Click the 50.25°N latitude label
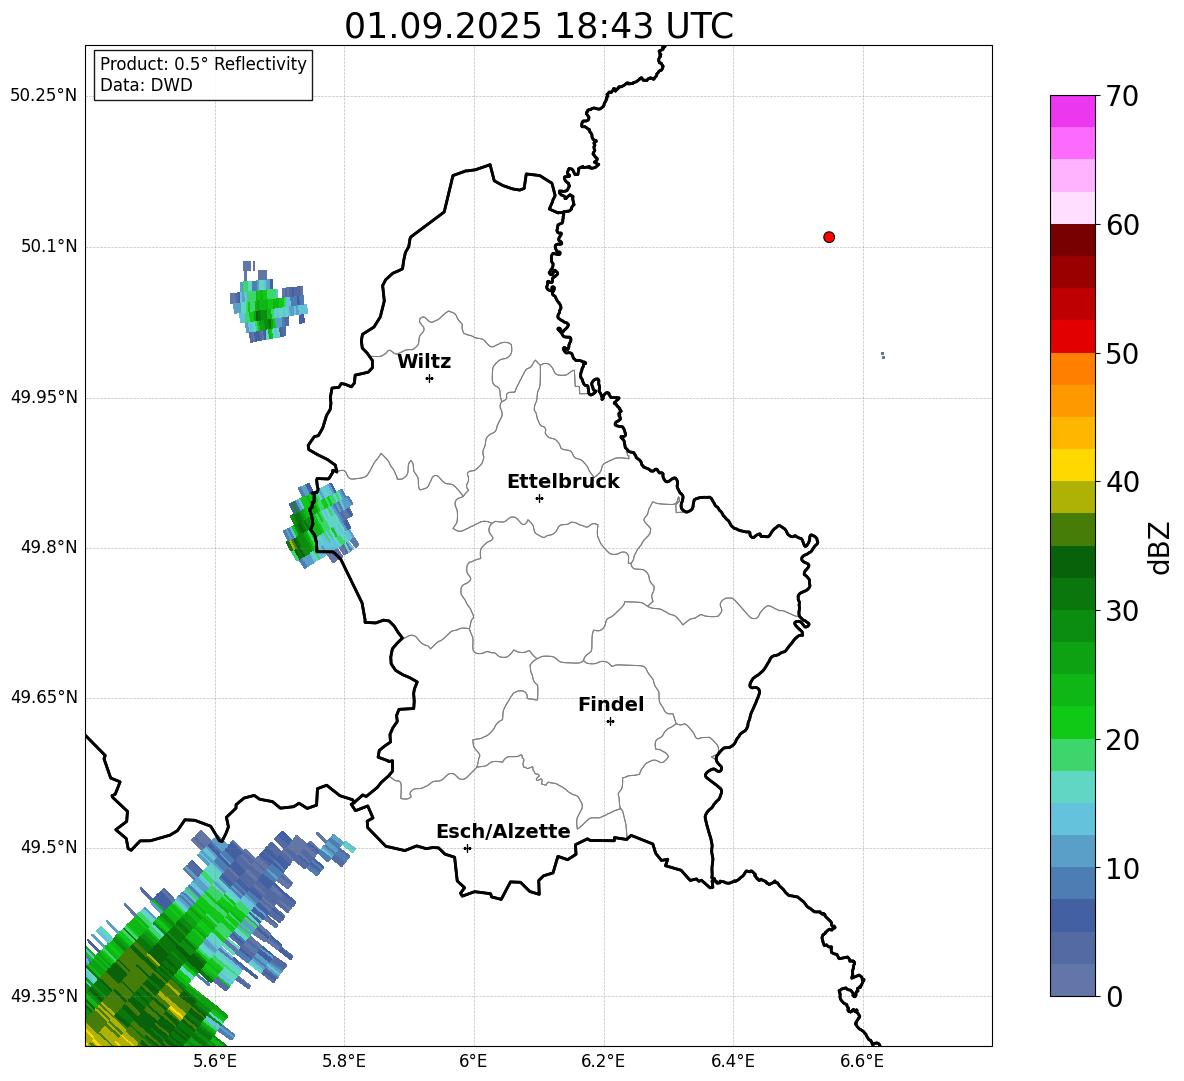The image size is (1184, 1081). (x=44, y=96)
